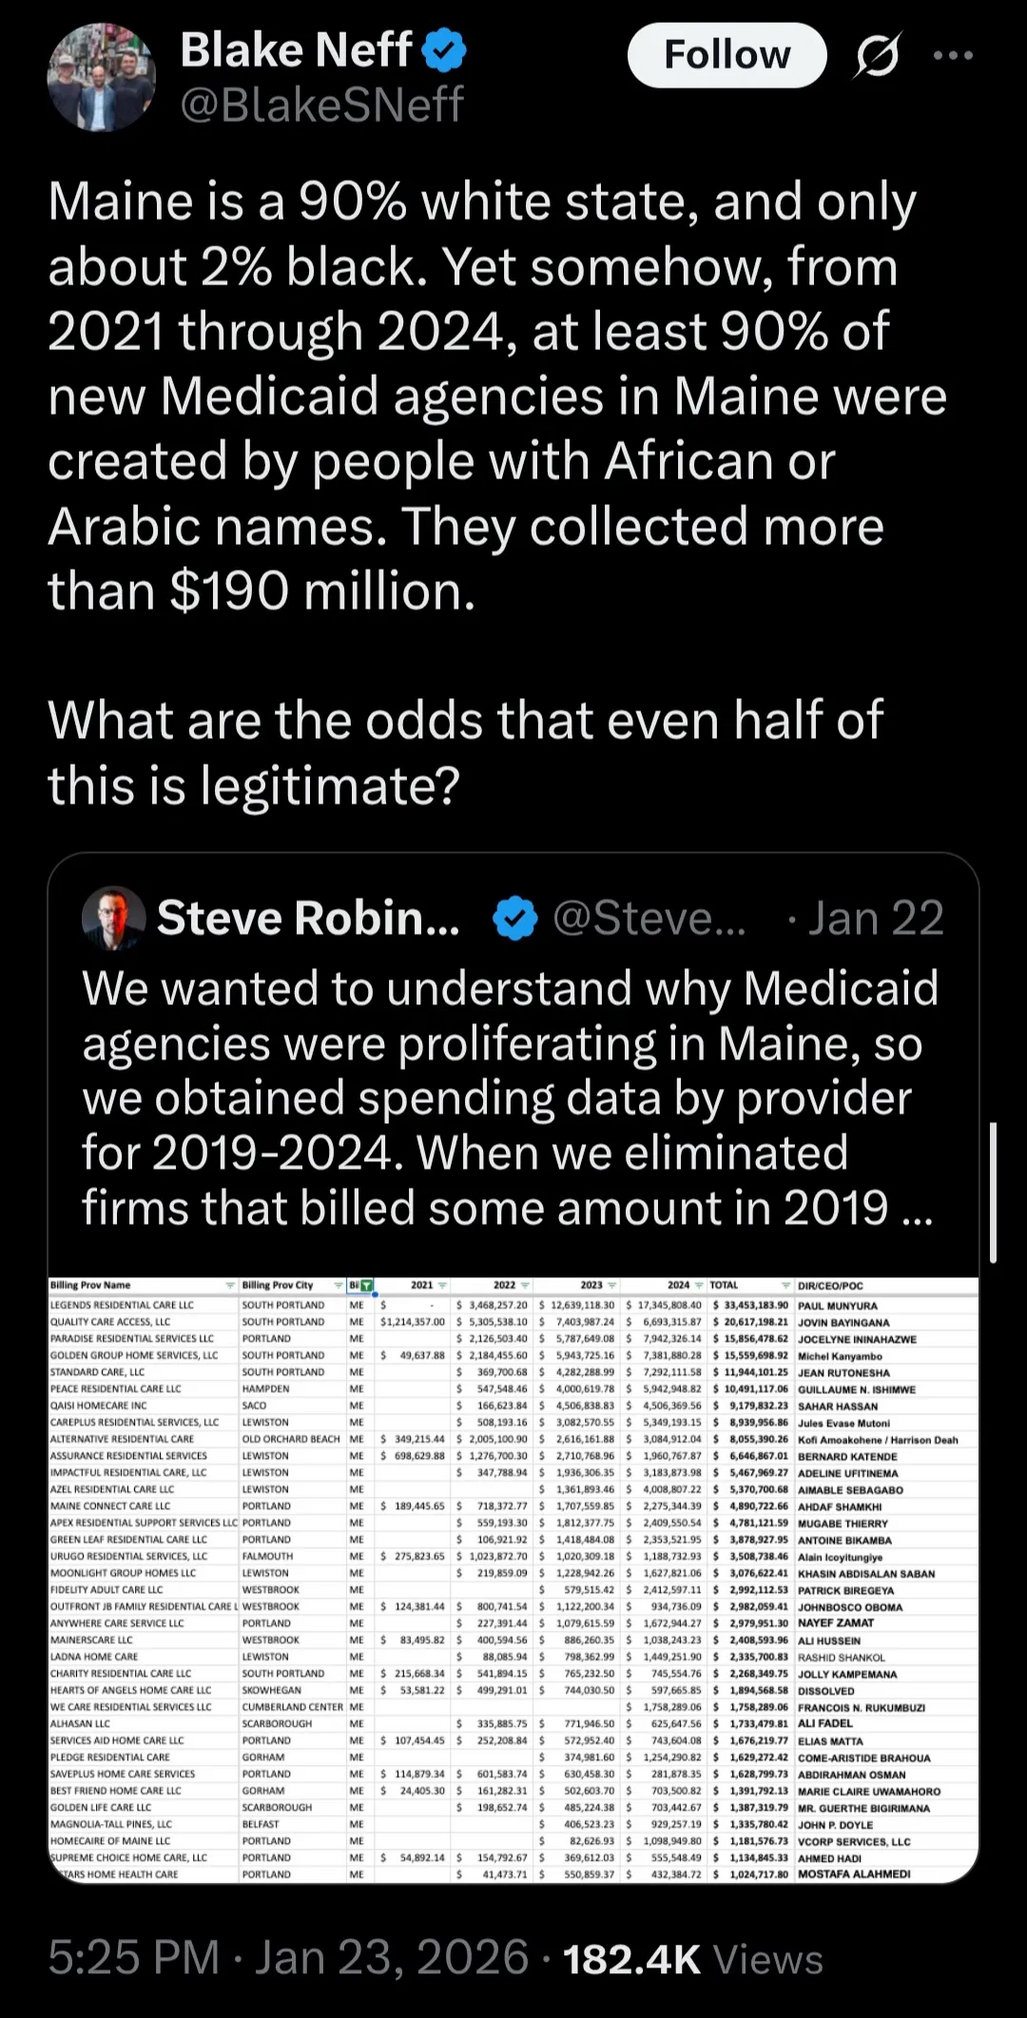Screen dimensions: 1027x2018
Task: Click the 182.4K Views count
Action: [692, 1958]
